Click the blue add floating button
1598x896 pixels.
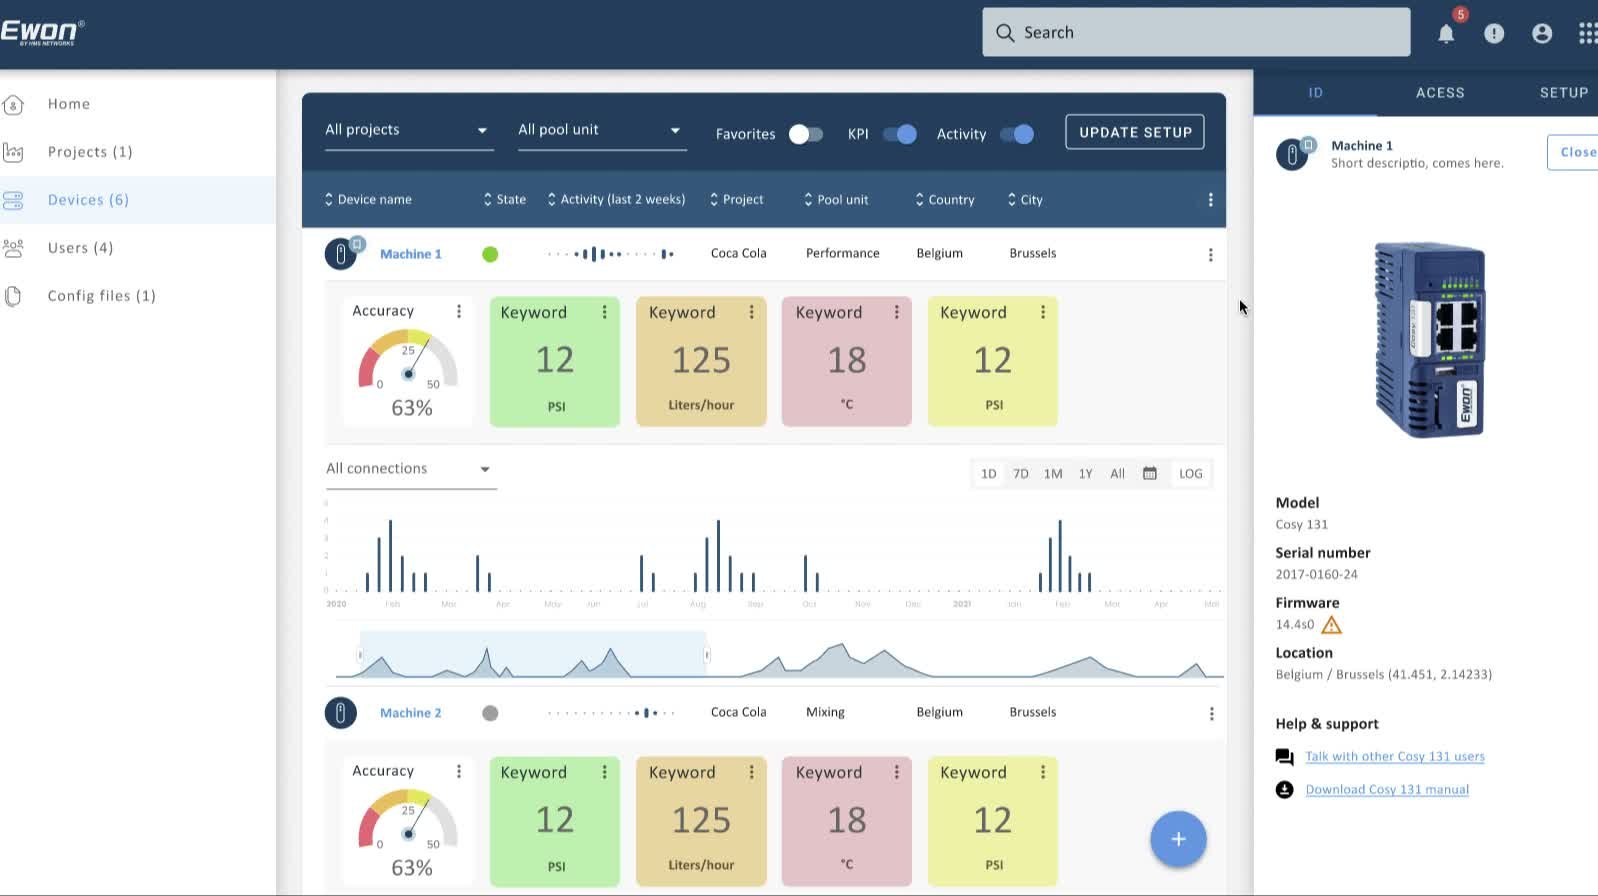click(1178, 839)
